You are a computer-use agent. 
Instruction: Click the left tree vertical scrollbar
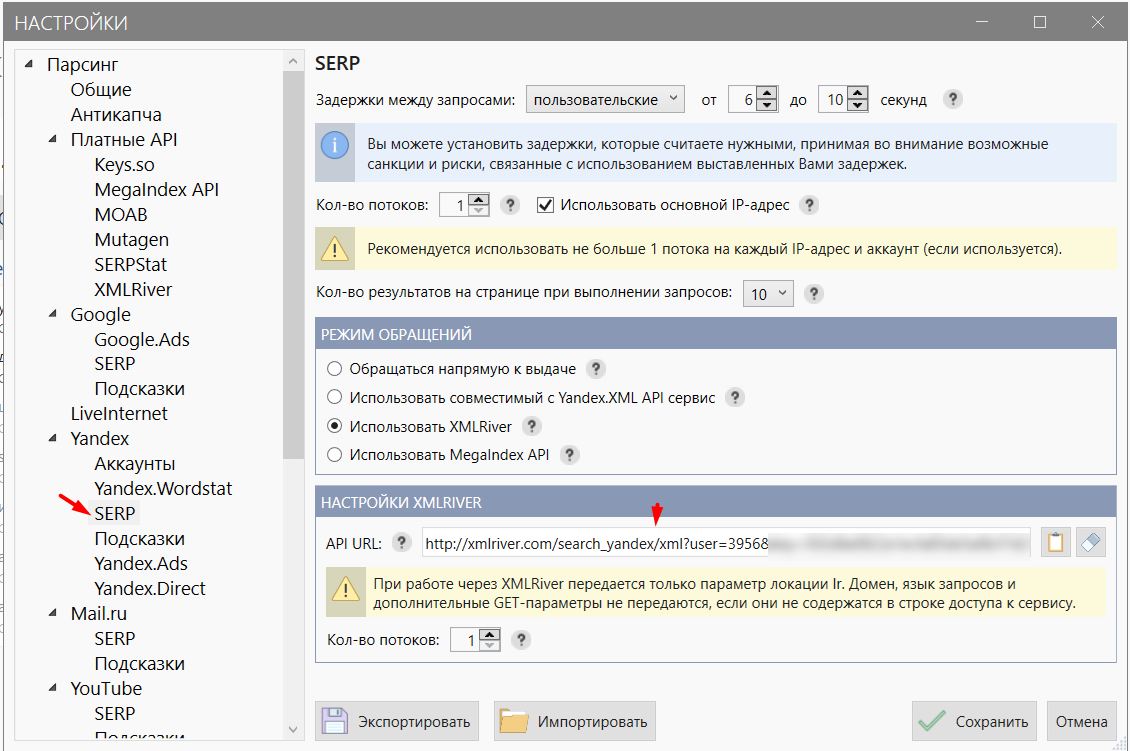pyautogui.click(x=293, y=394)
